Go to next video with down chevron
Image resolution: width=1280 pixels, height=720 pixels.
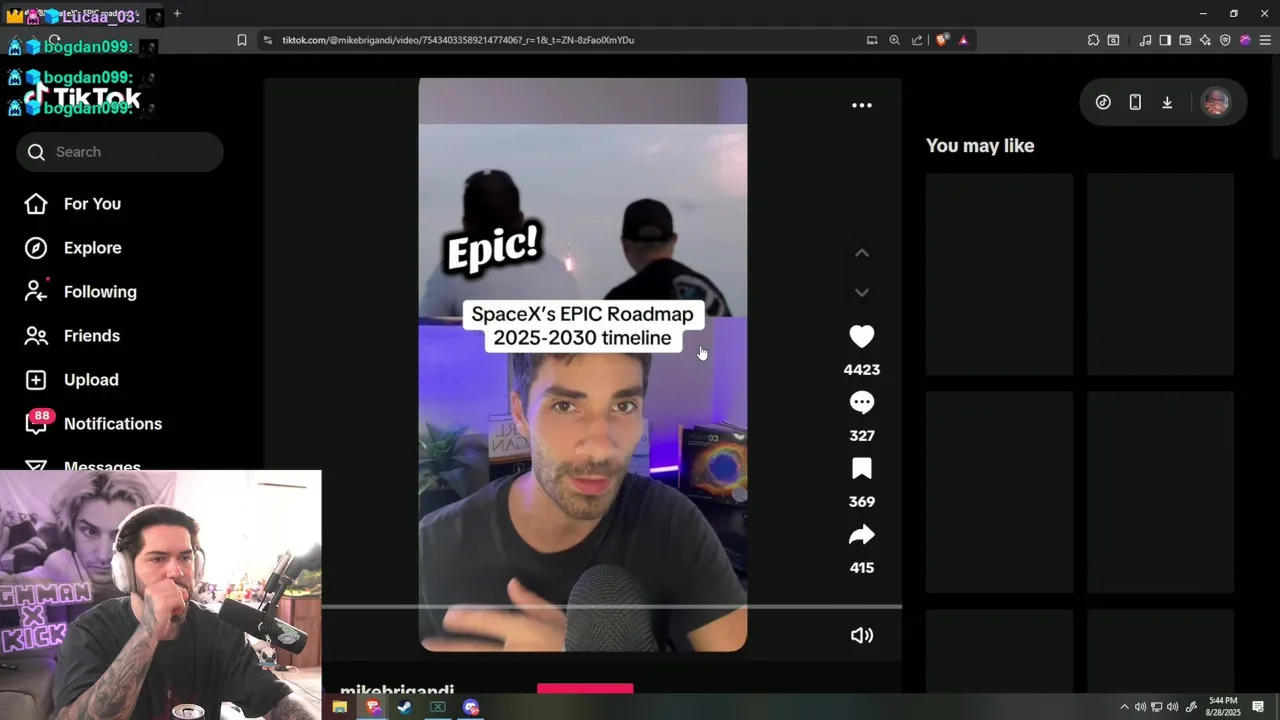coord(861,292)
